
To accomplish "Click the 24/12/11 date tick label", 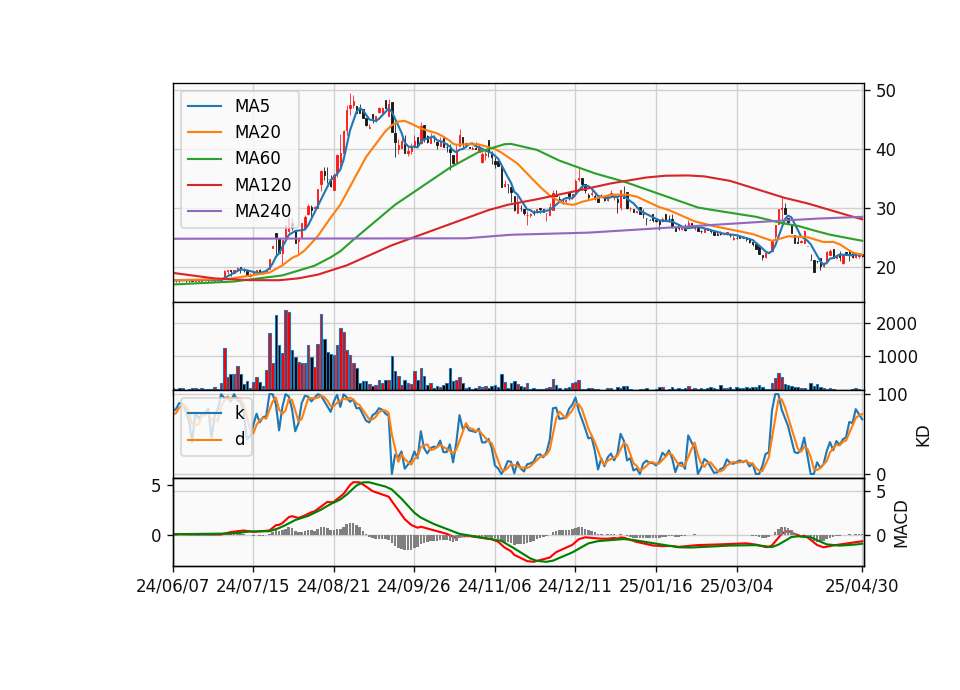I will (x=575, y=587).
